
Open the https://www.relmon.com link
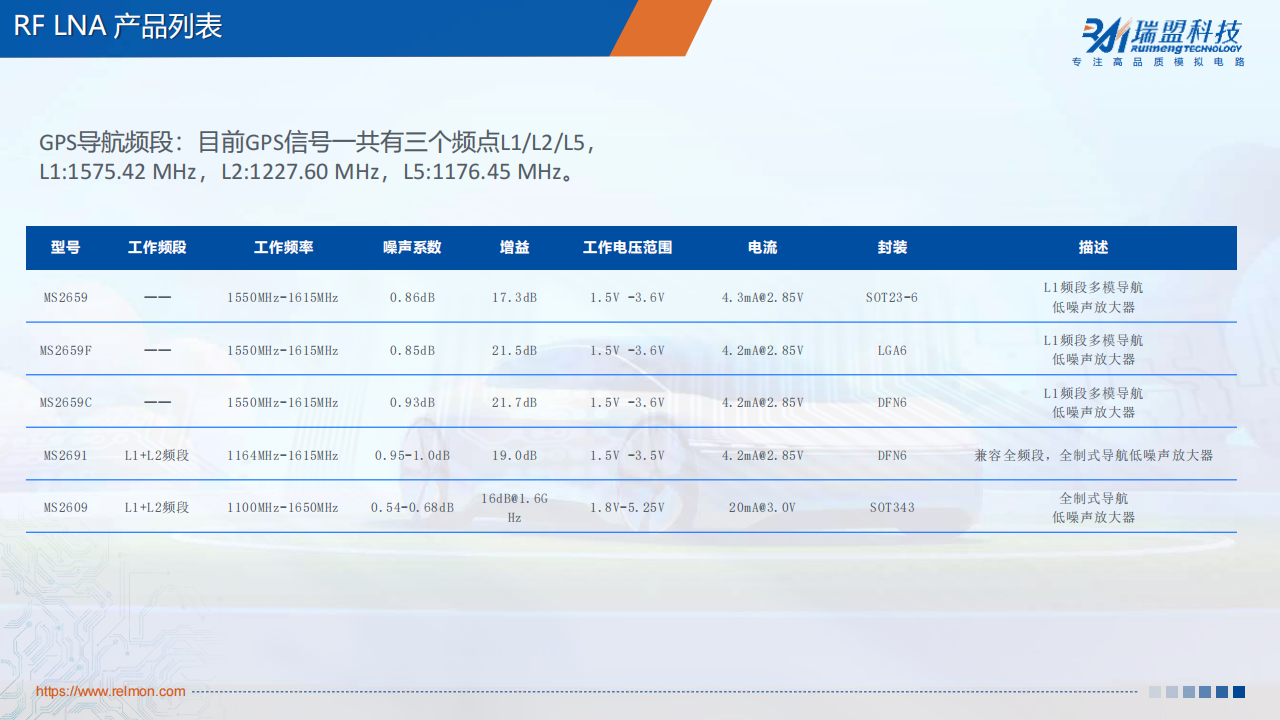pos(111,691)
